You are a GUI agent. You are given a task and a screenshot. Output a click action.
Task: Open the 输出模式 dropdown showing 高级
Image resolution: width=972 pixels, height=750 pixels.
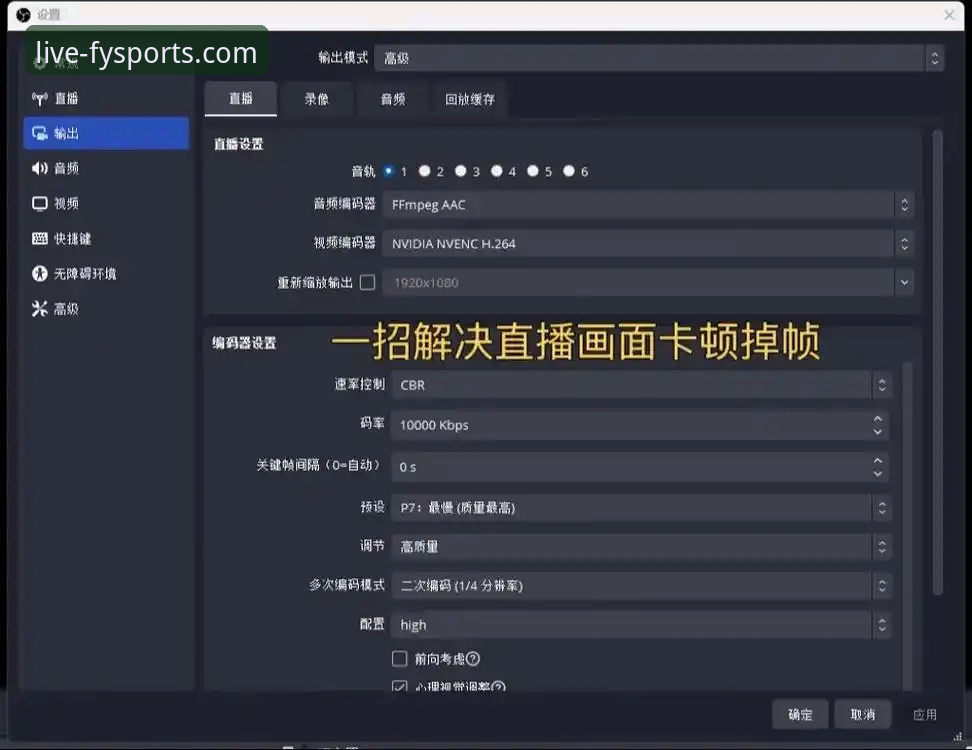click(659, 58)
